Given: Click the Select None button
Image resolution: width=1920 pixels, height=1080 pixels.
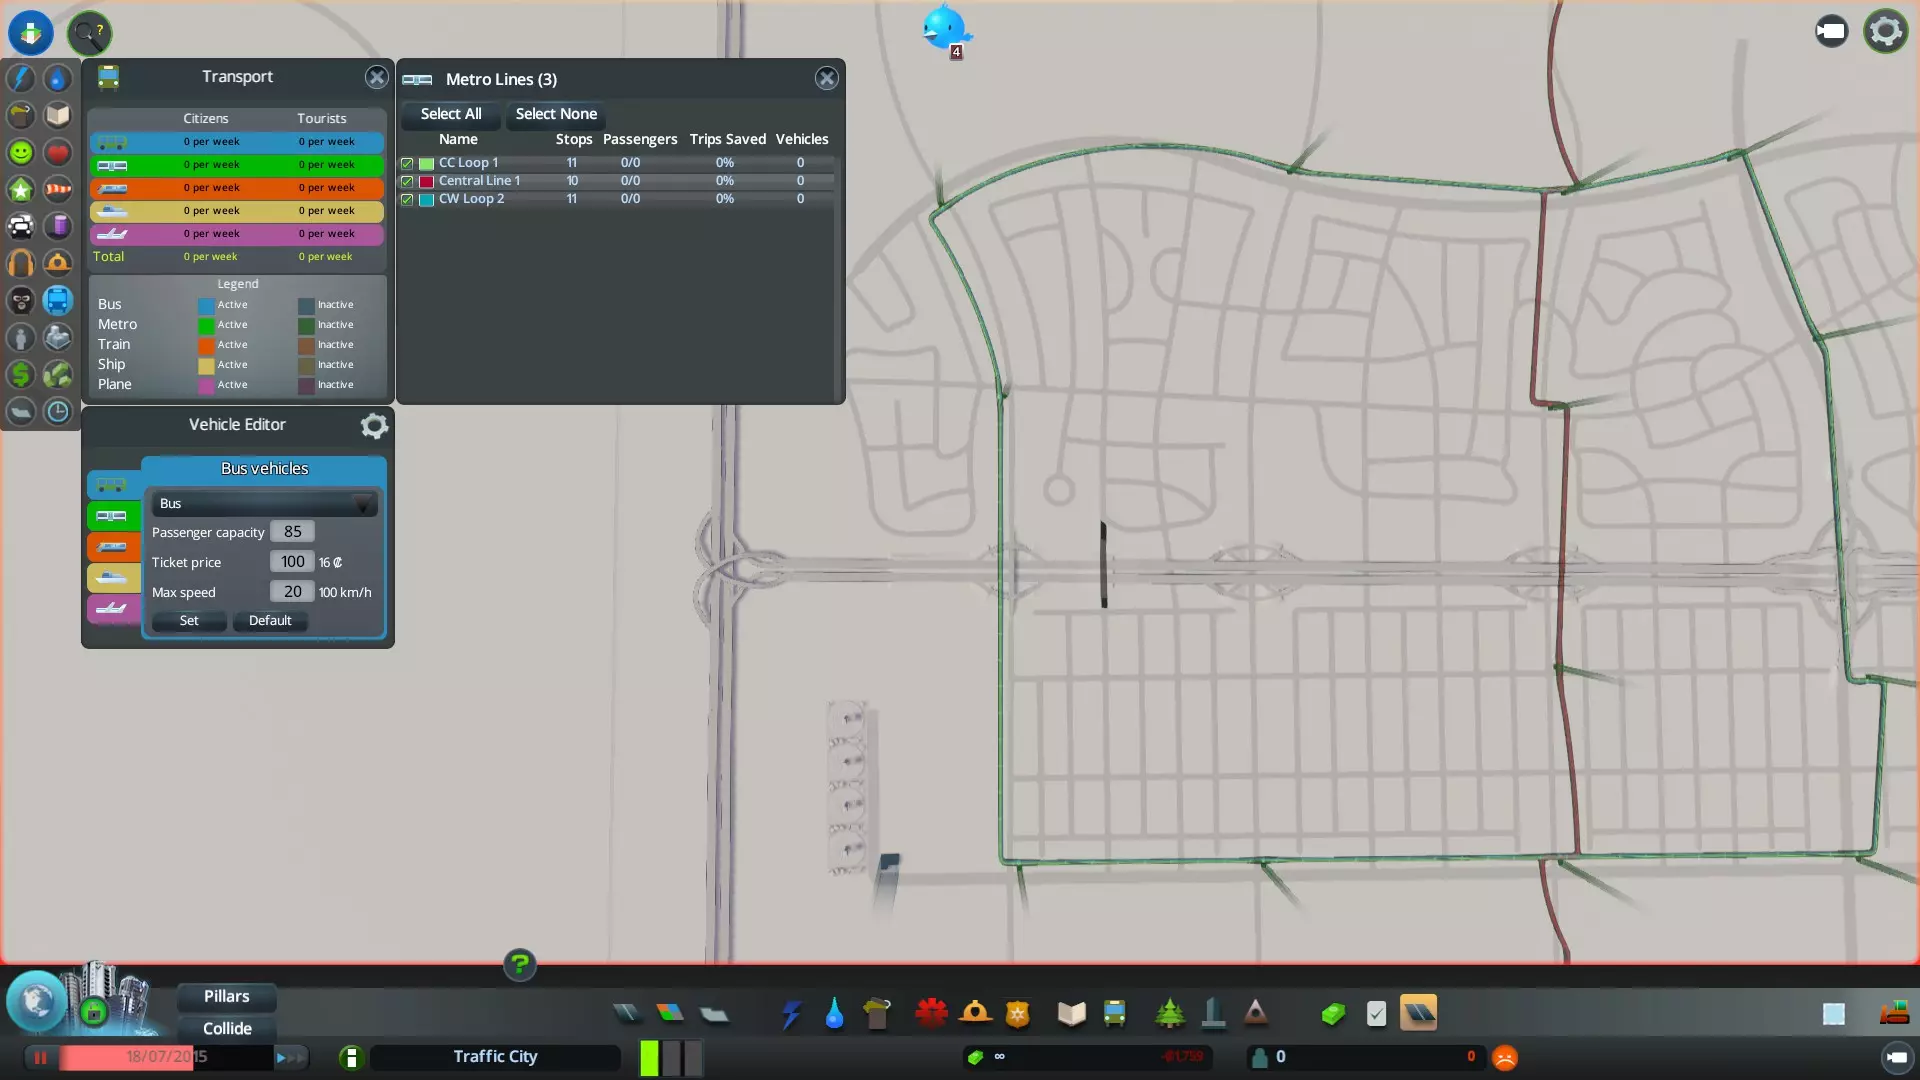Looking at the screenshot, I should click(556, 114).
